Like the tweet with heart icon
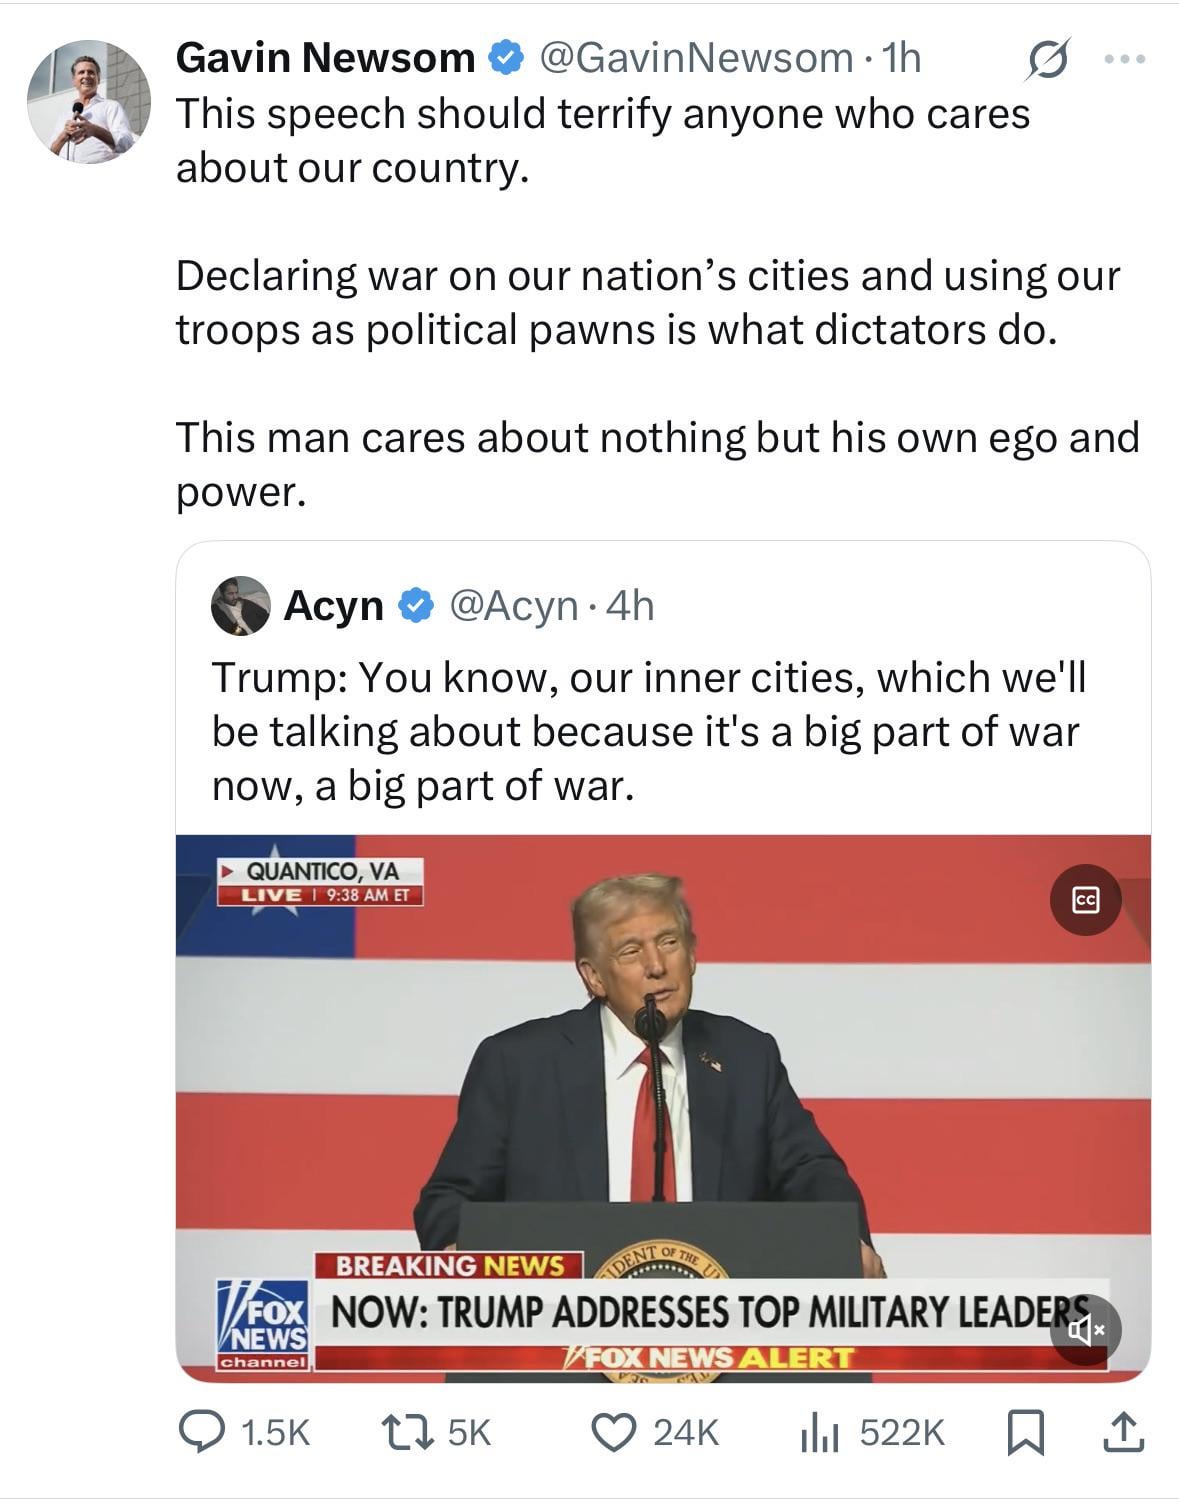The width and height of the screenshot is (1179, 1499). click(614, 1432)
